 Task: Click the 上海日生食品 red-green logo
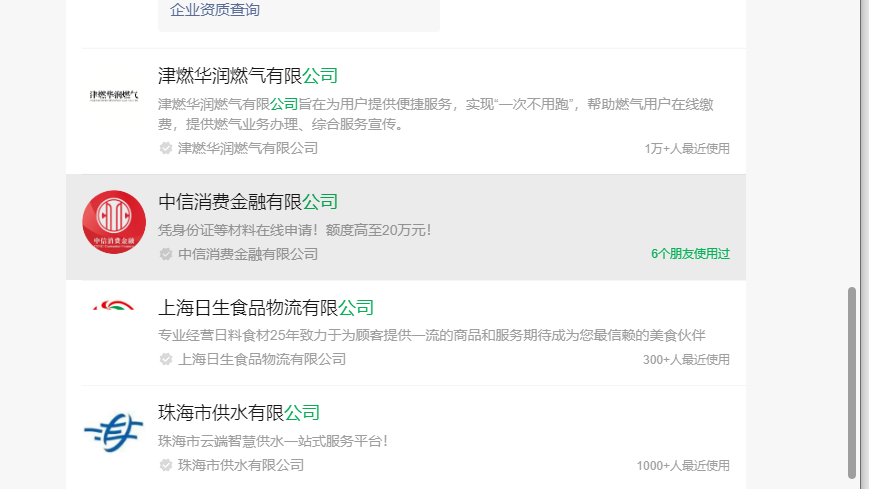[114, 306]
